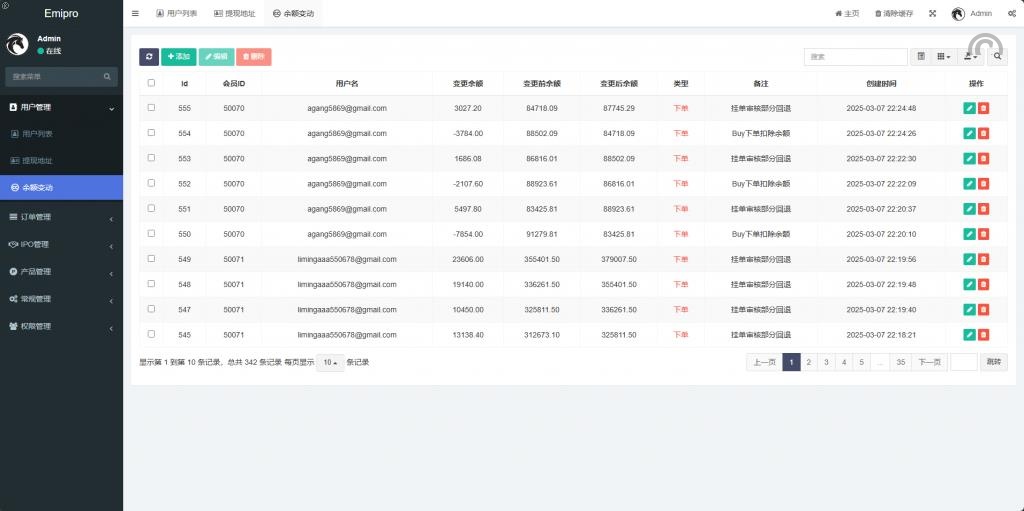Screen dimensions: 1024x511
Task: Click the table 搜索 input field
Action: coord(855,57)
